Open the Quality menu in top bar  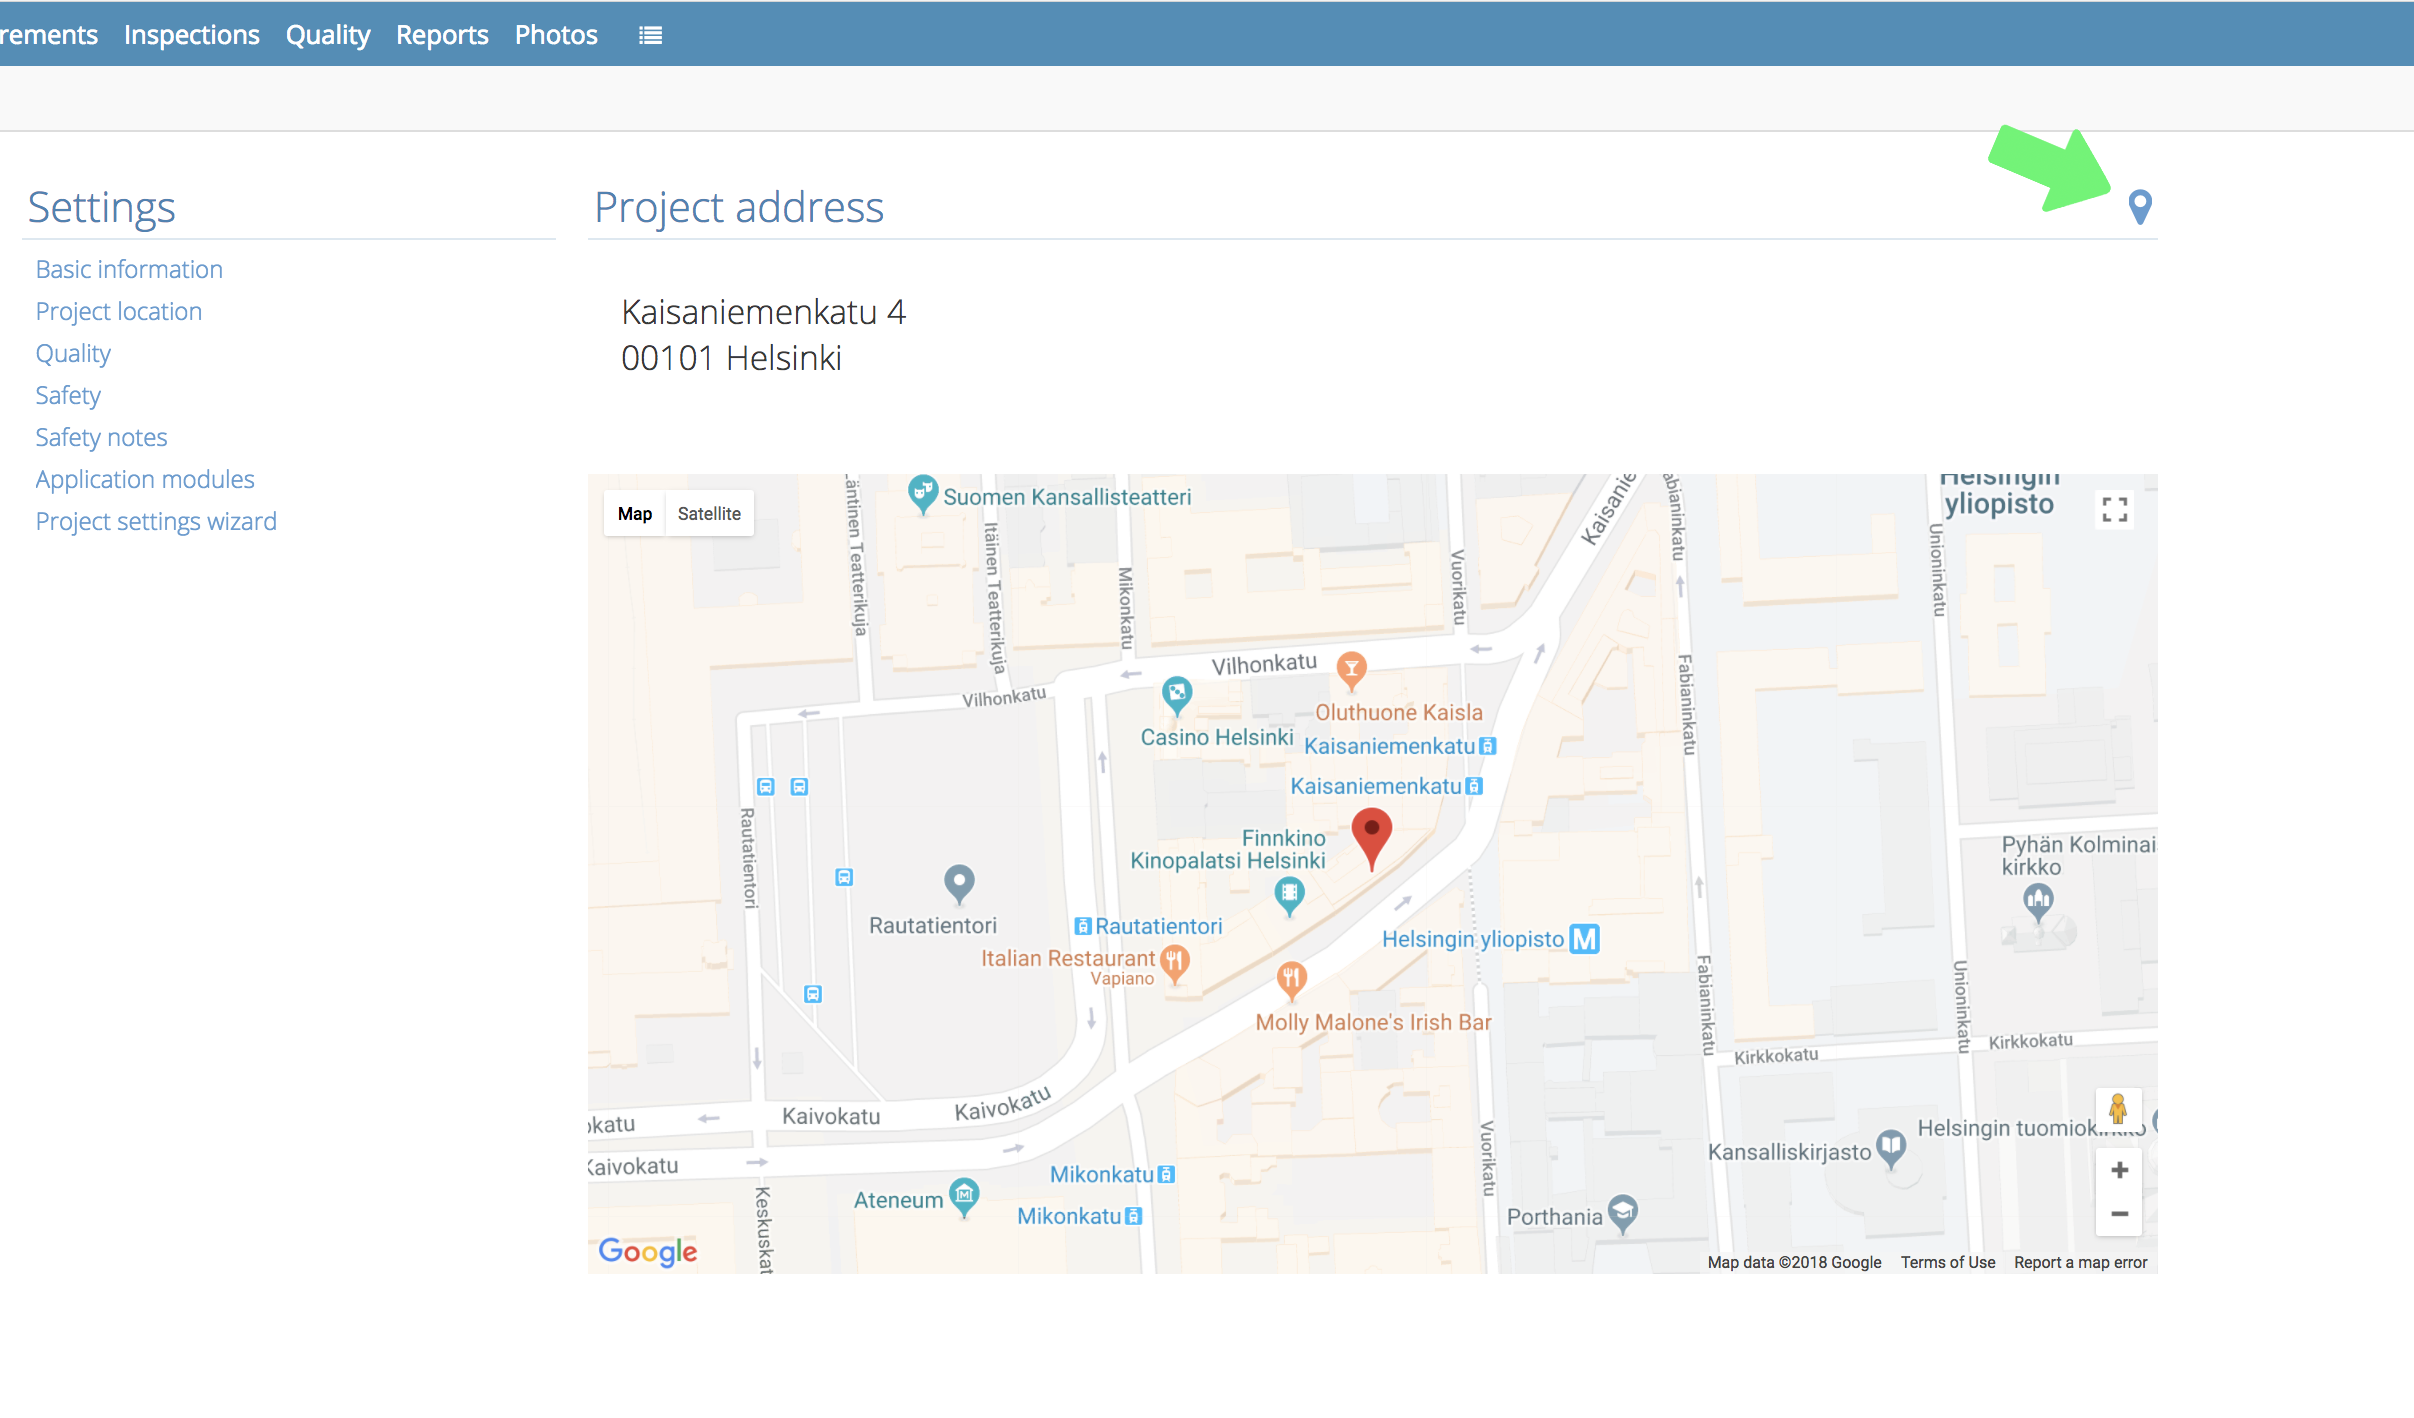pos(328,35)
